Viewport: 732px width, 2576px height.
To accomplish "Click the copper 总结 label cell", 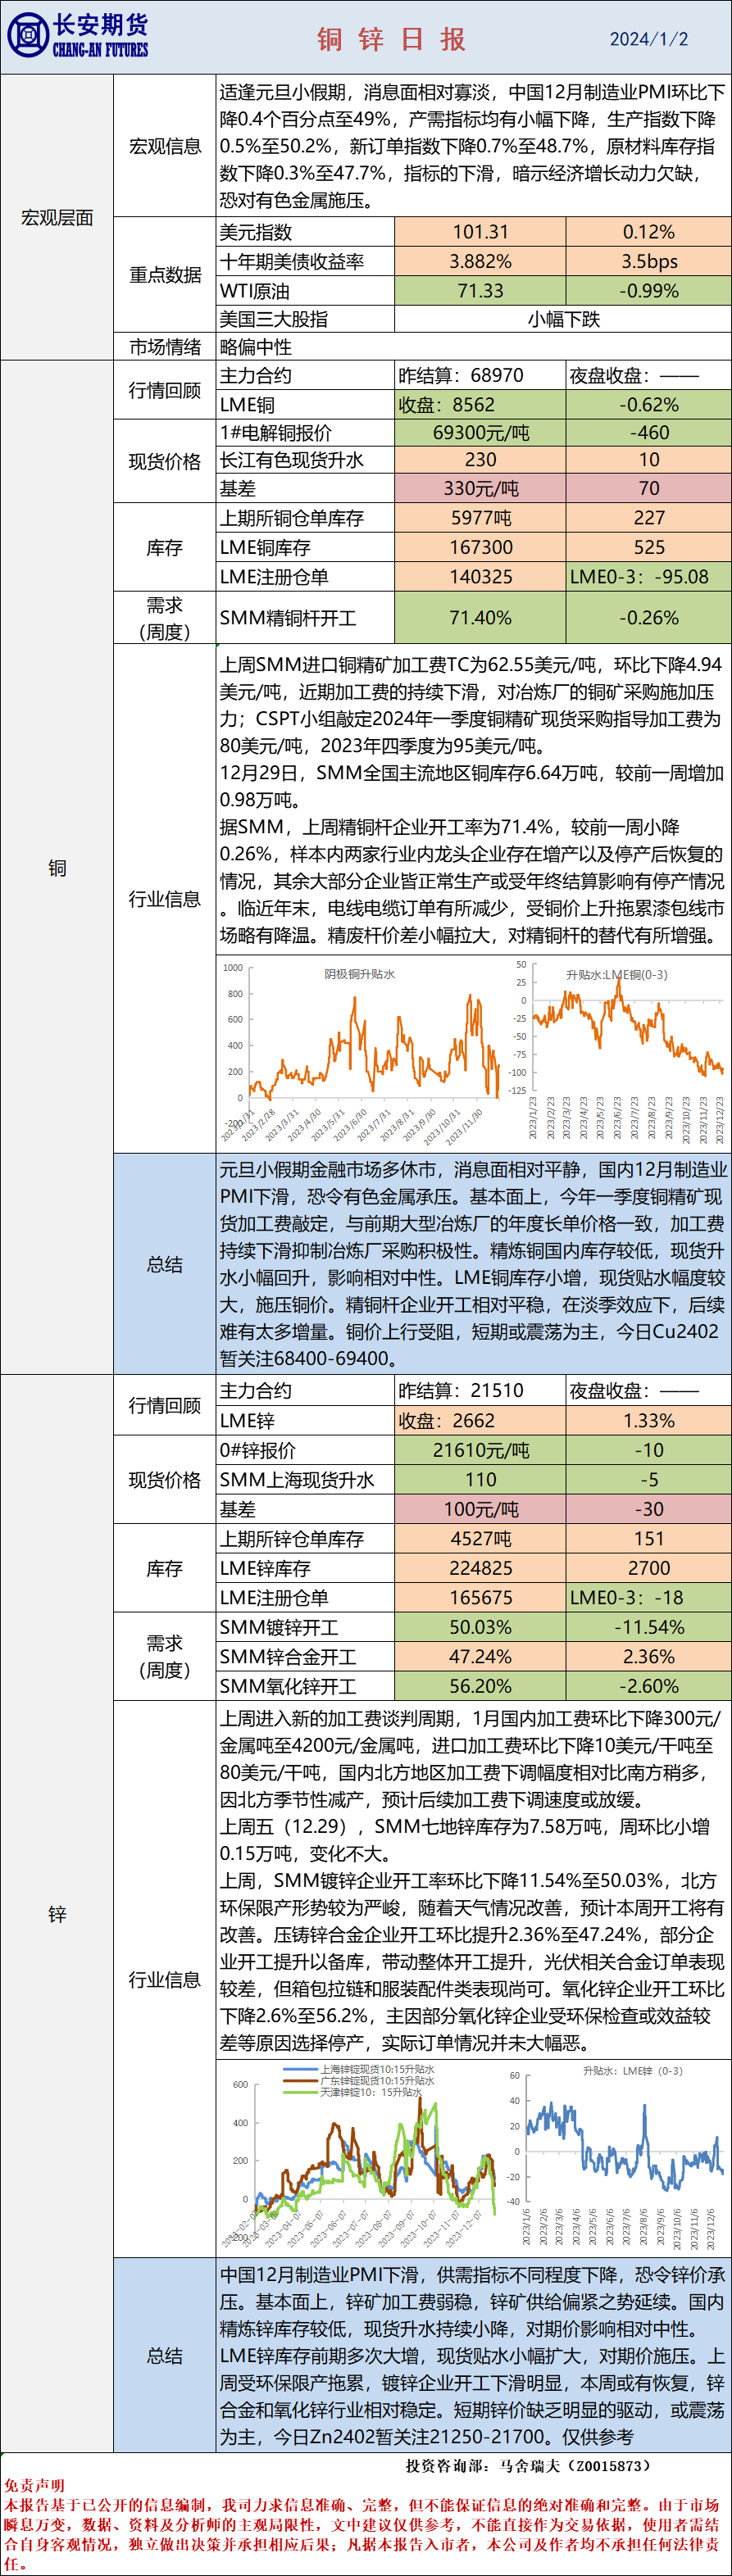I will coord(165,1264).
